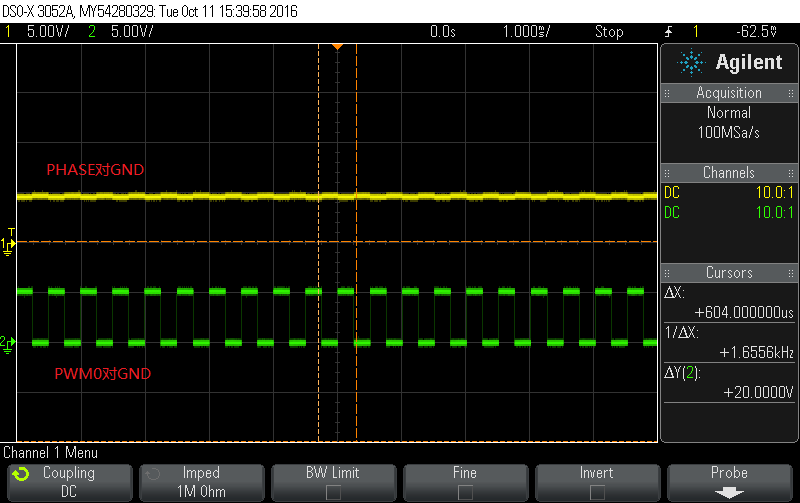Click the Stop run status indicator

tap(609, 32)
